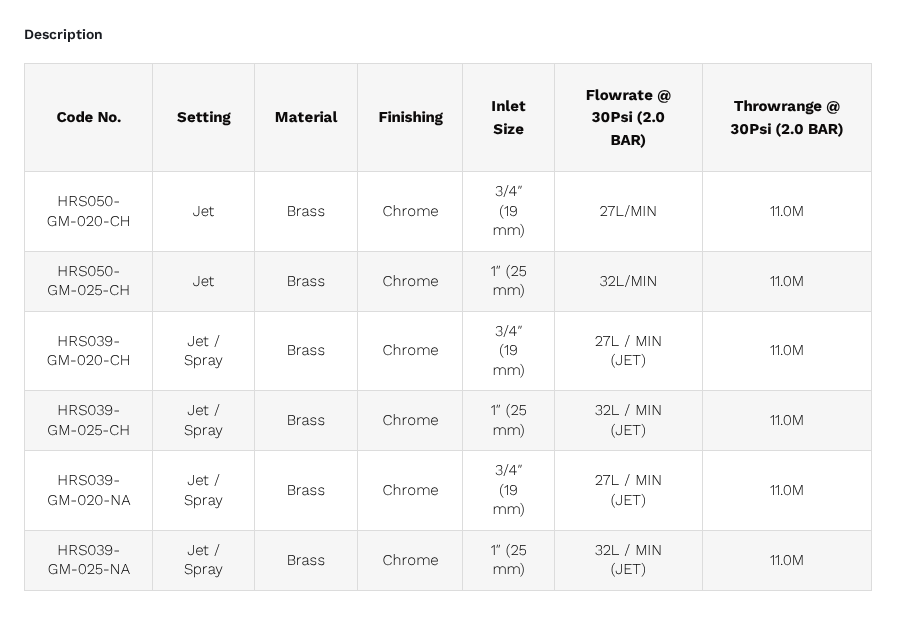Screen dimensions: 898x617
Task: Click the Setting column header
Action: coord(203,117)
